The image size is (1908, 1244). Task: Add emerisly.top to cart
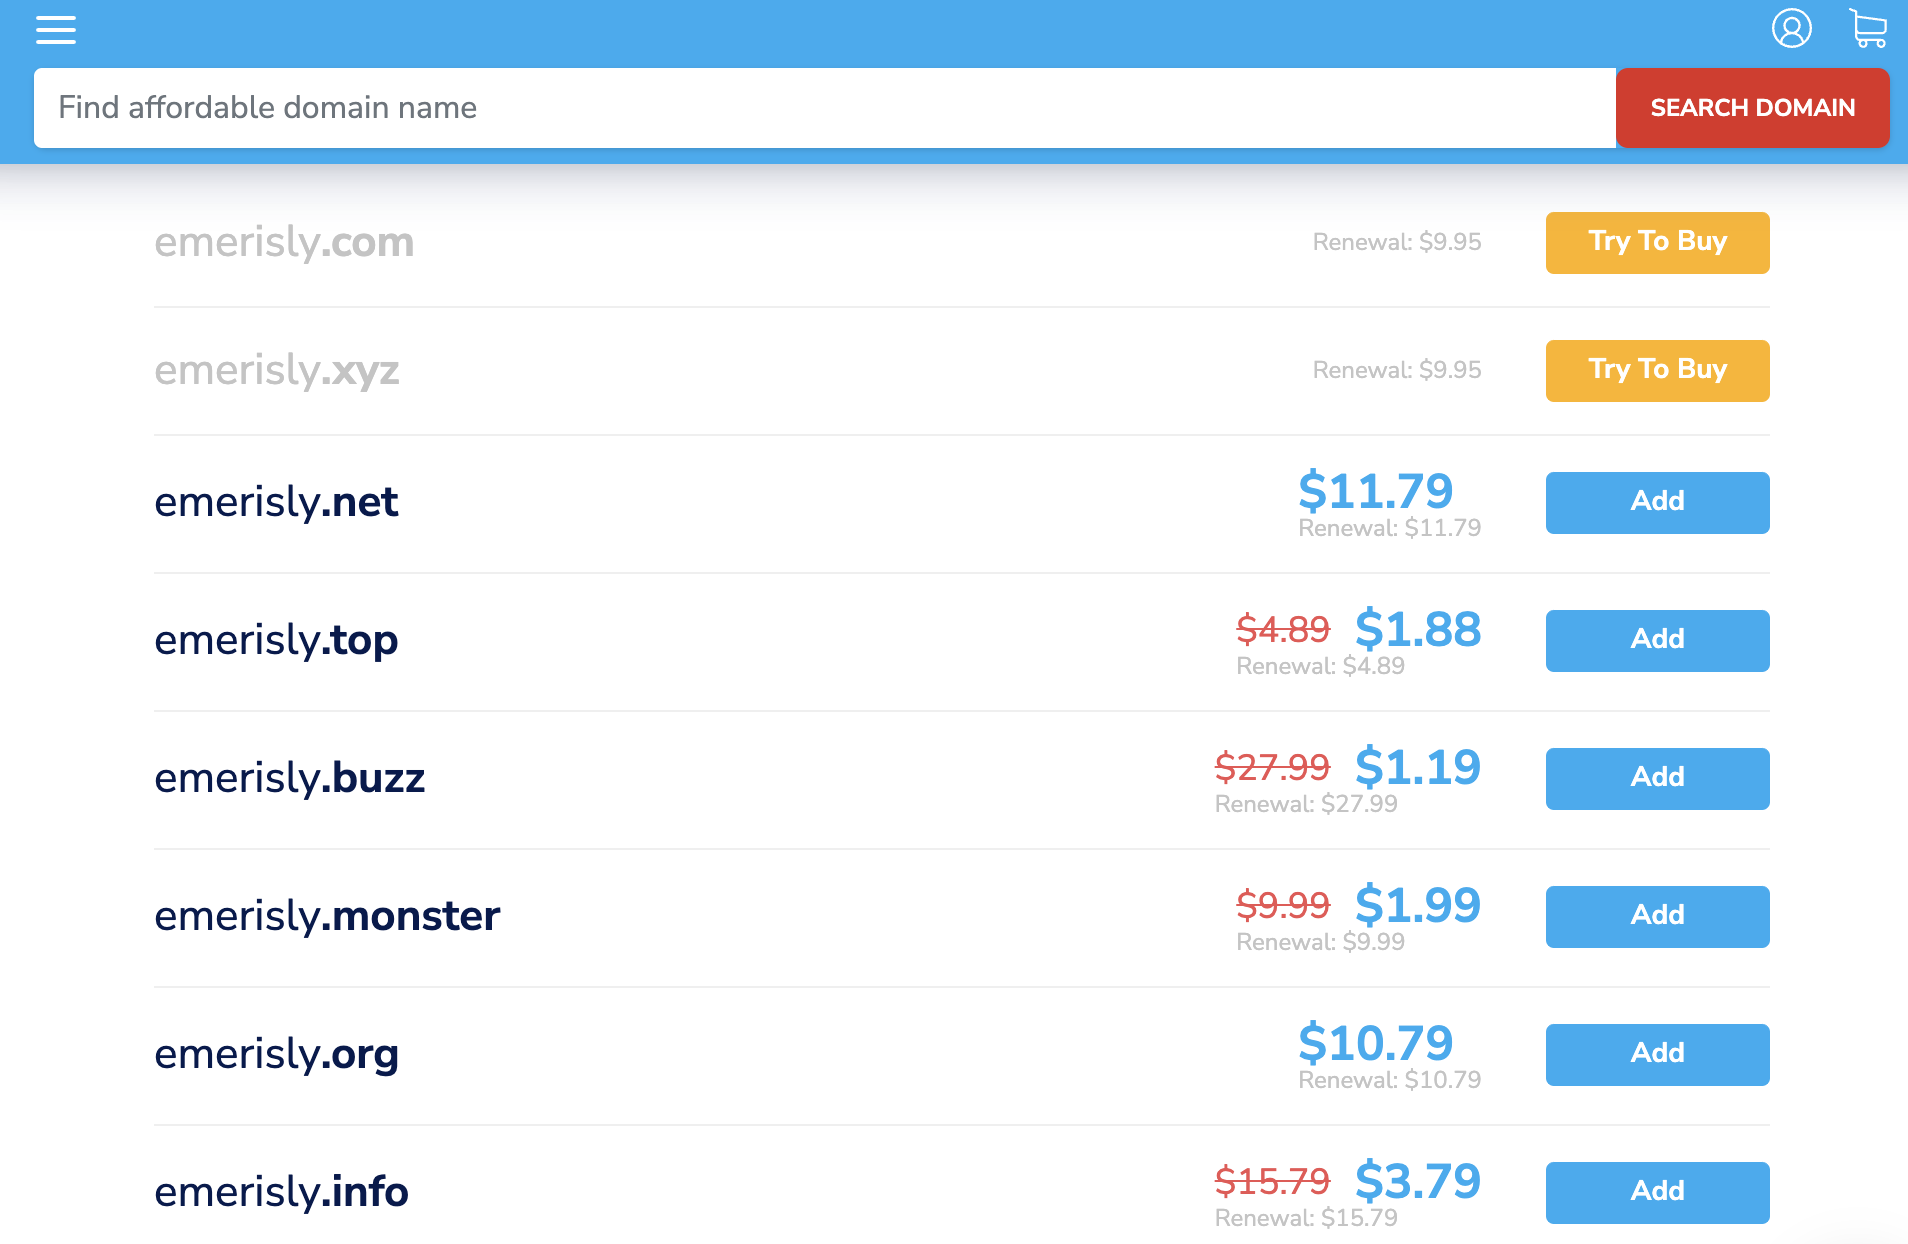click(1657, 640)
